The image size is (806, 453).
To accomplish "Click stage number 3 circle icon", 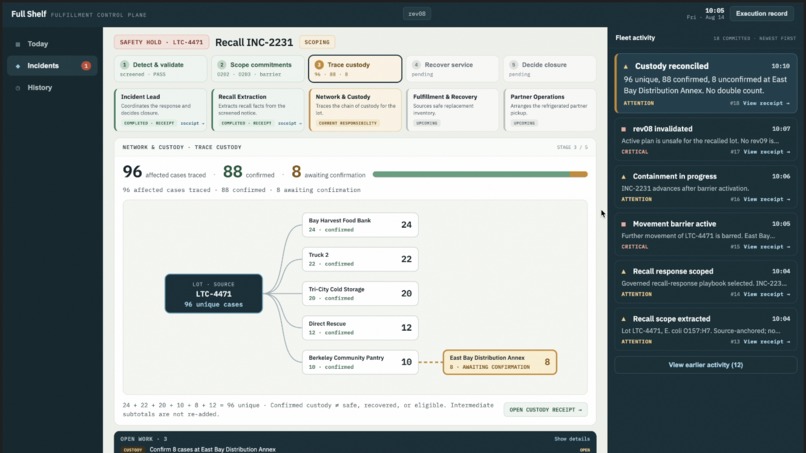I will (x=319, y=65).
